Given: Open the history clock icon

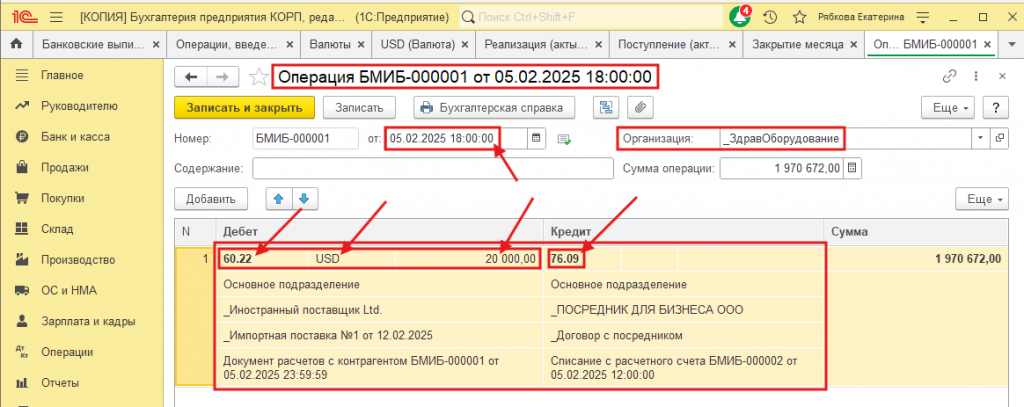Looking at the screenshot, I should pos(770,17).
